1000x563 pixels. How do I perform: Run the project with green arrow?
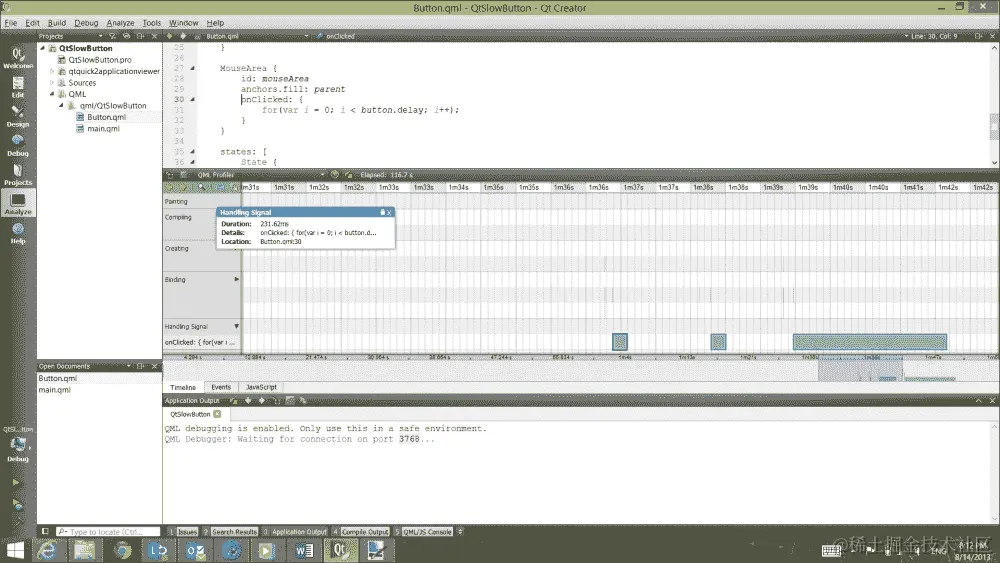coord(17,482)
